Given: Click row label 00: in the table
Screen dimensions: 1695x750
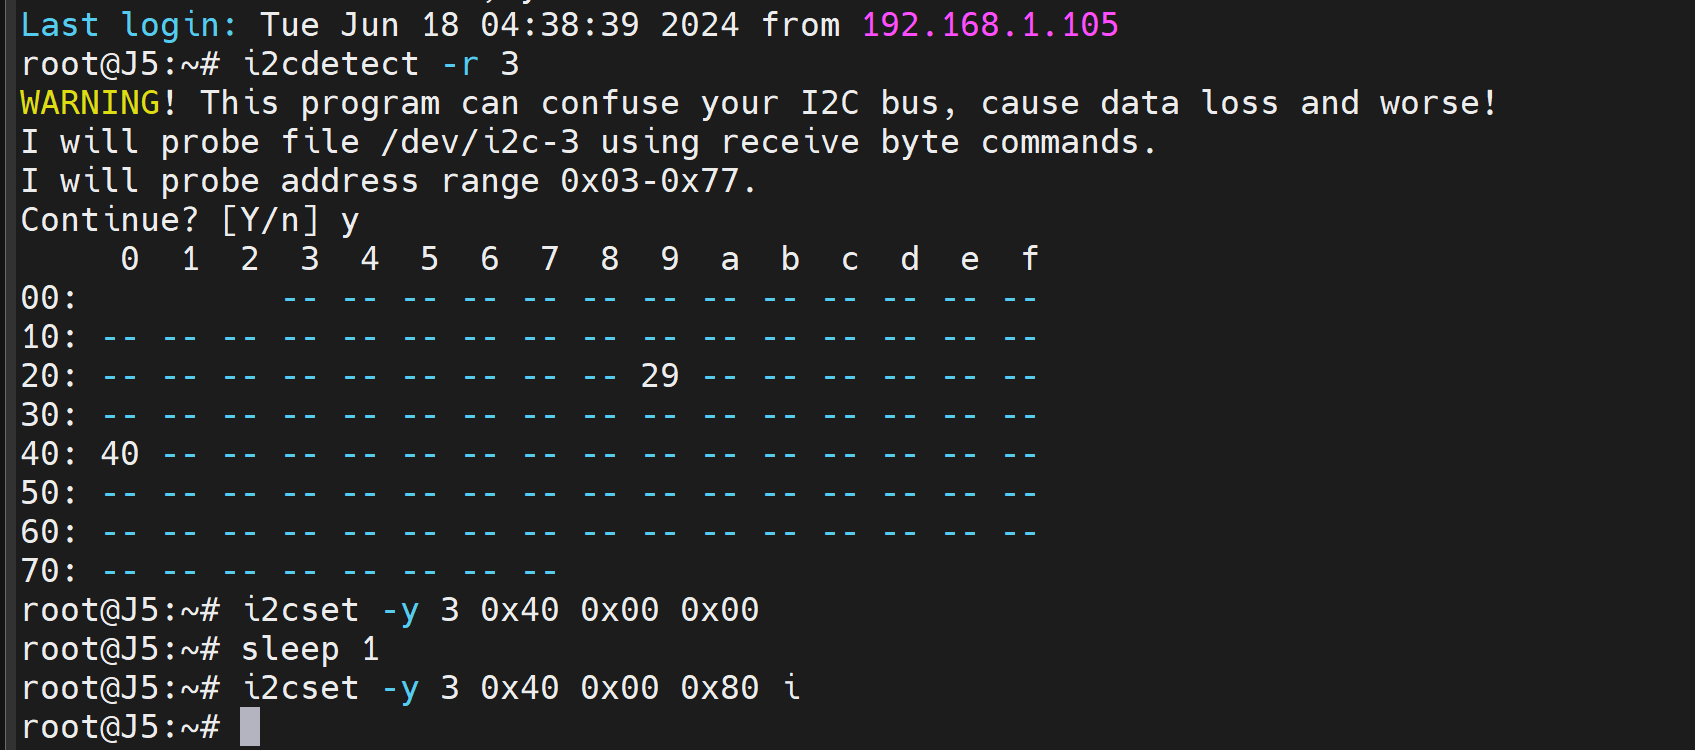Looking at the screenshot, I should 49,298.
